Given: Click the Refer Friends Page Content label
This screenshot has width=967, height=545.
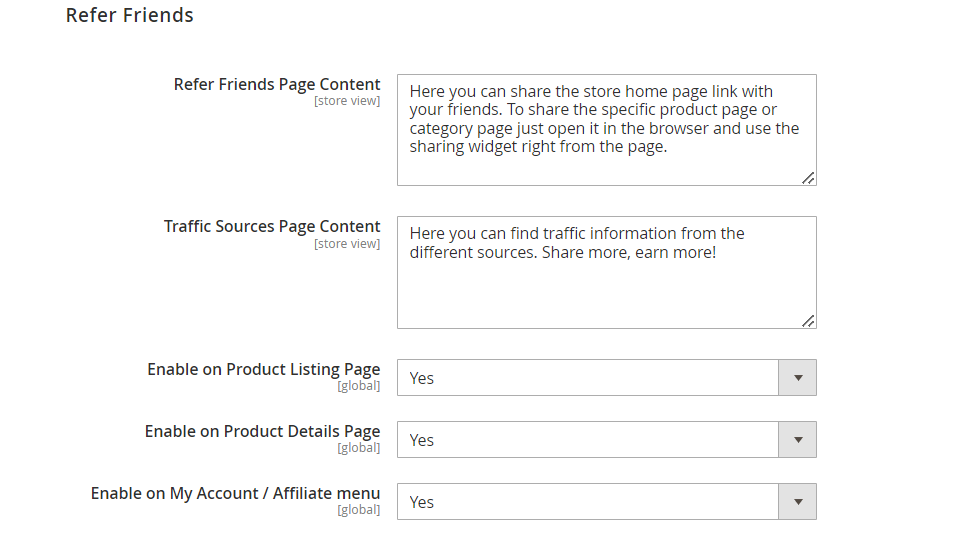Looking at the screenshot, I should click(x=277, y=84).
